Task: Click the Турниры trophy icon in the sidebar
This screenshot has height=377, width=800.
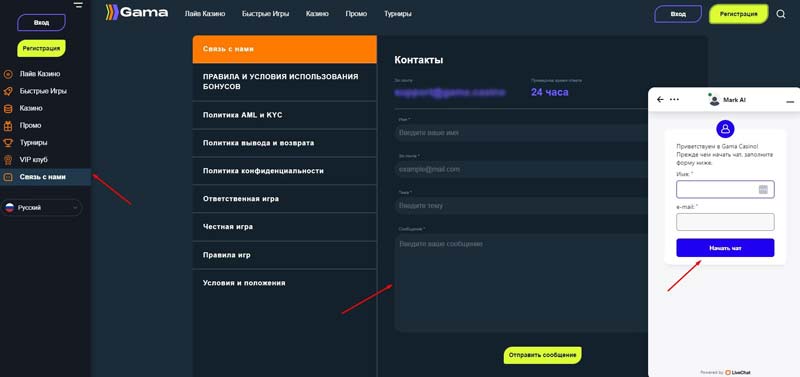Action: point(8,143)
